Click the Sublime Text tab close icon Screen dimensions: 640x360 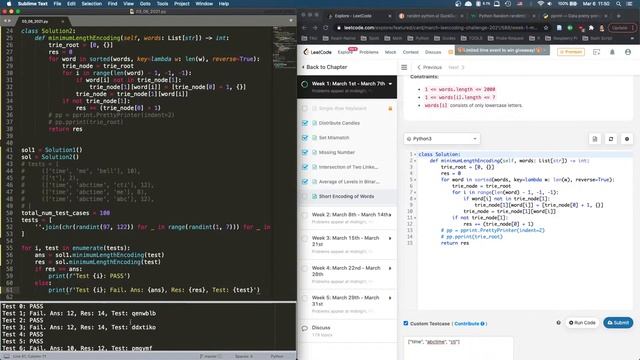click(62, 21)
